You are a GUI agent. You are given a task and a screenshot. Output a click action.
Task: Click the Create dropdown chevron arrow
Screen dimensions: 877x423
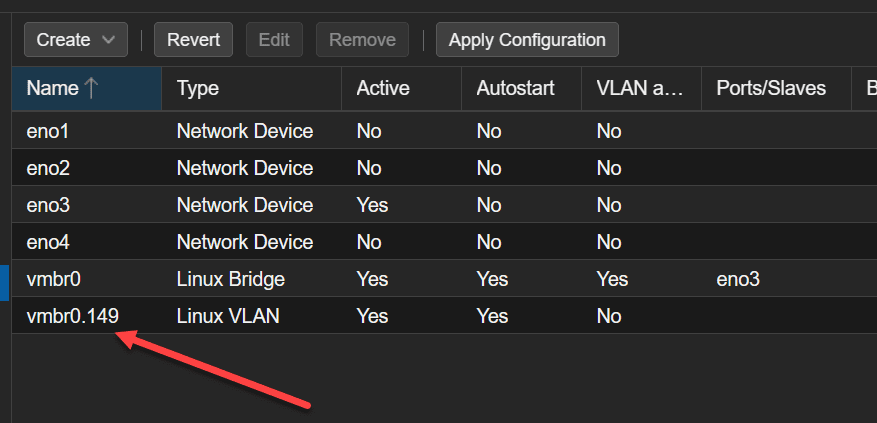point(108,40)
